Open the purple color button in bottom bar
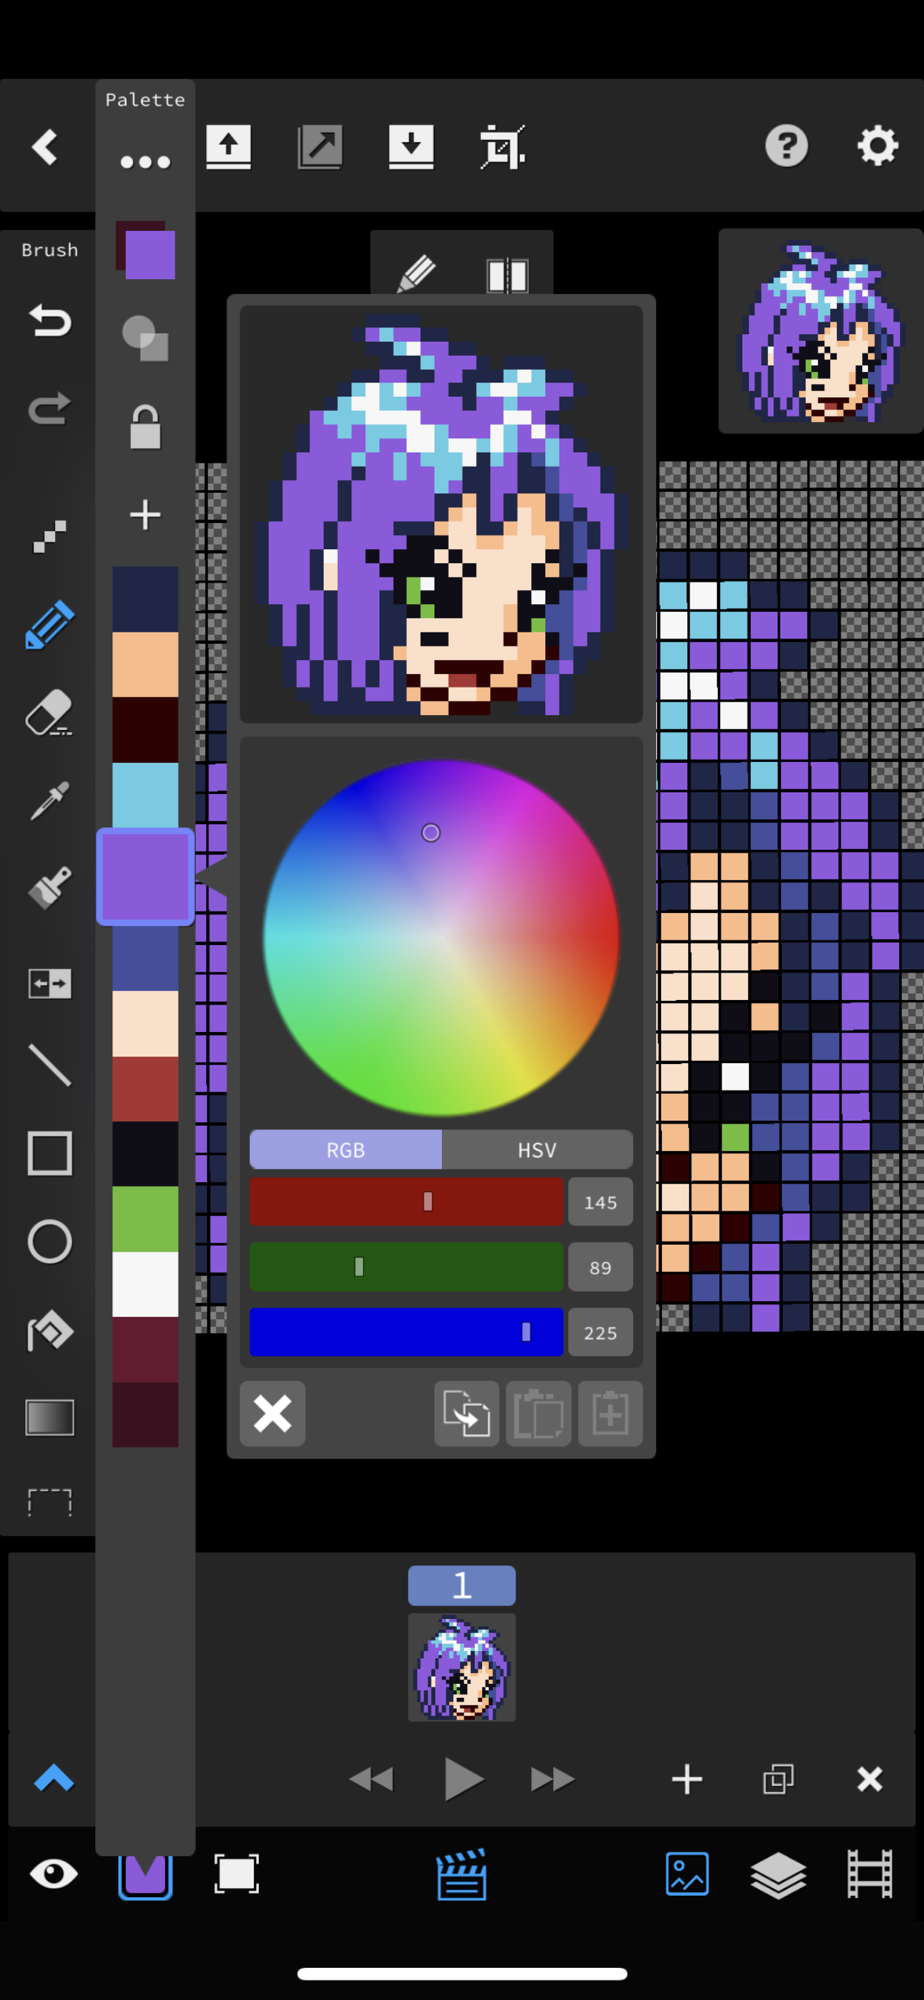 coord(145,1875)
